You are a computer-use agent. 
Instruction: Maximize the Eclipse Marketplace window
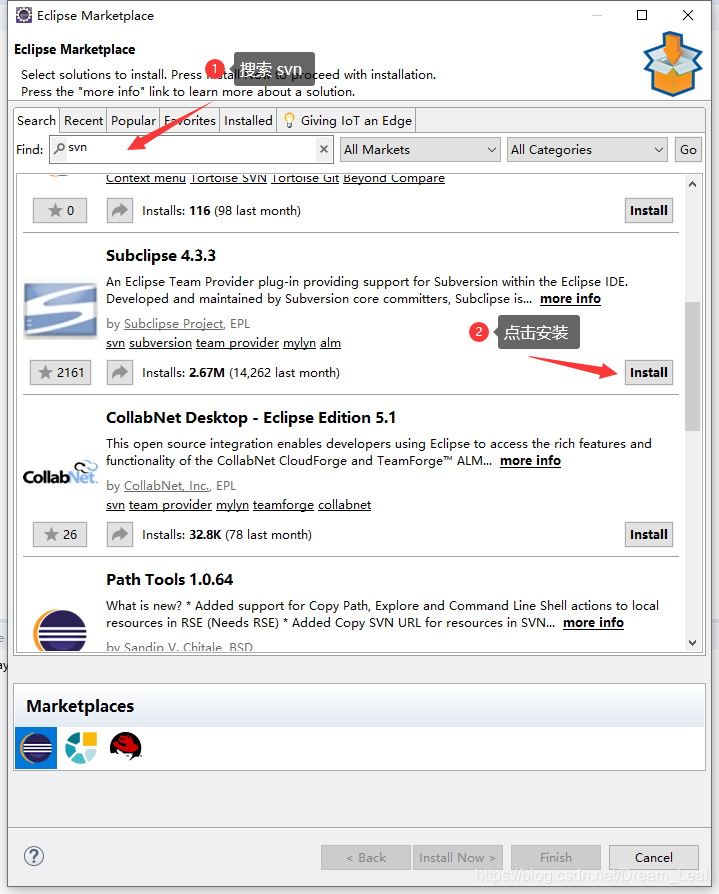pos(642,15)
